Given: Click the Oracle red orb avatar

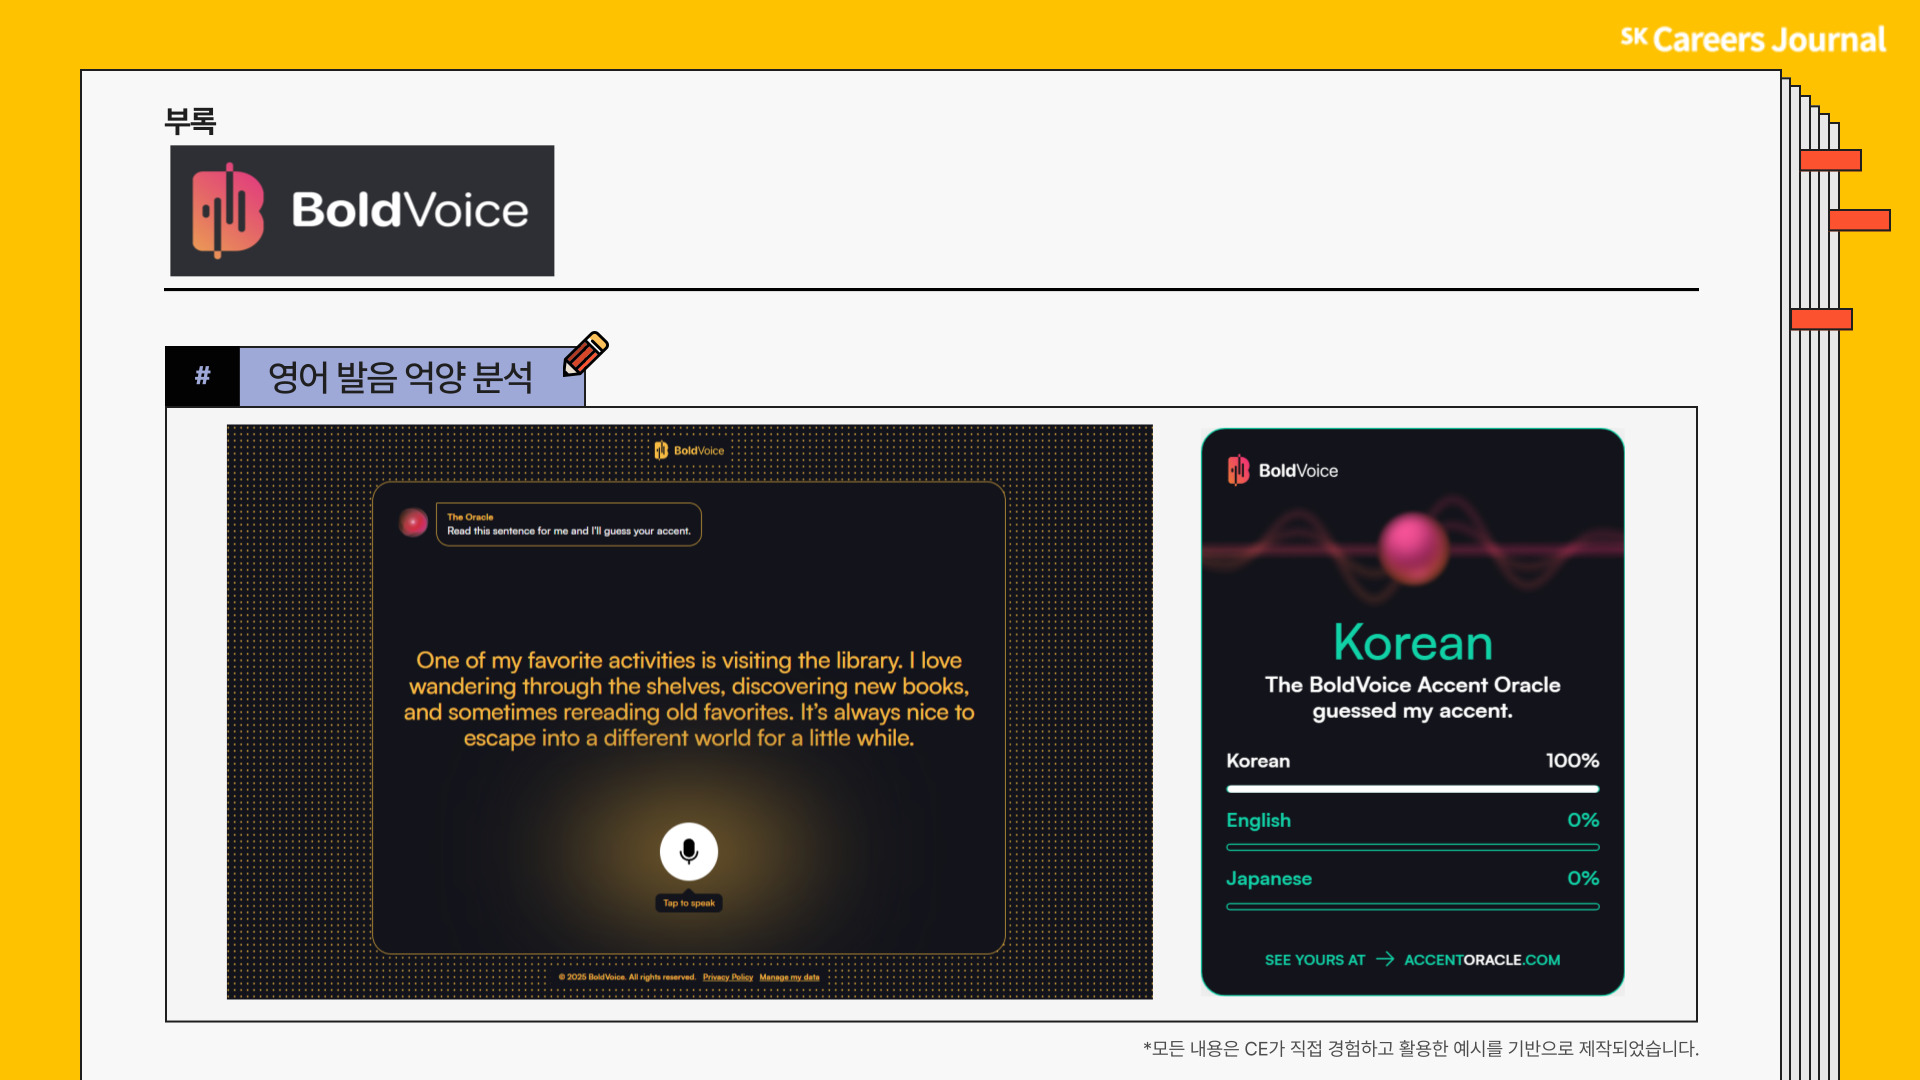Looking at the screenshot, I should point(413,522).
